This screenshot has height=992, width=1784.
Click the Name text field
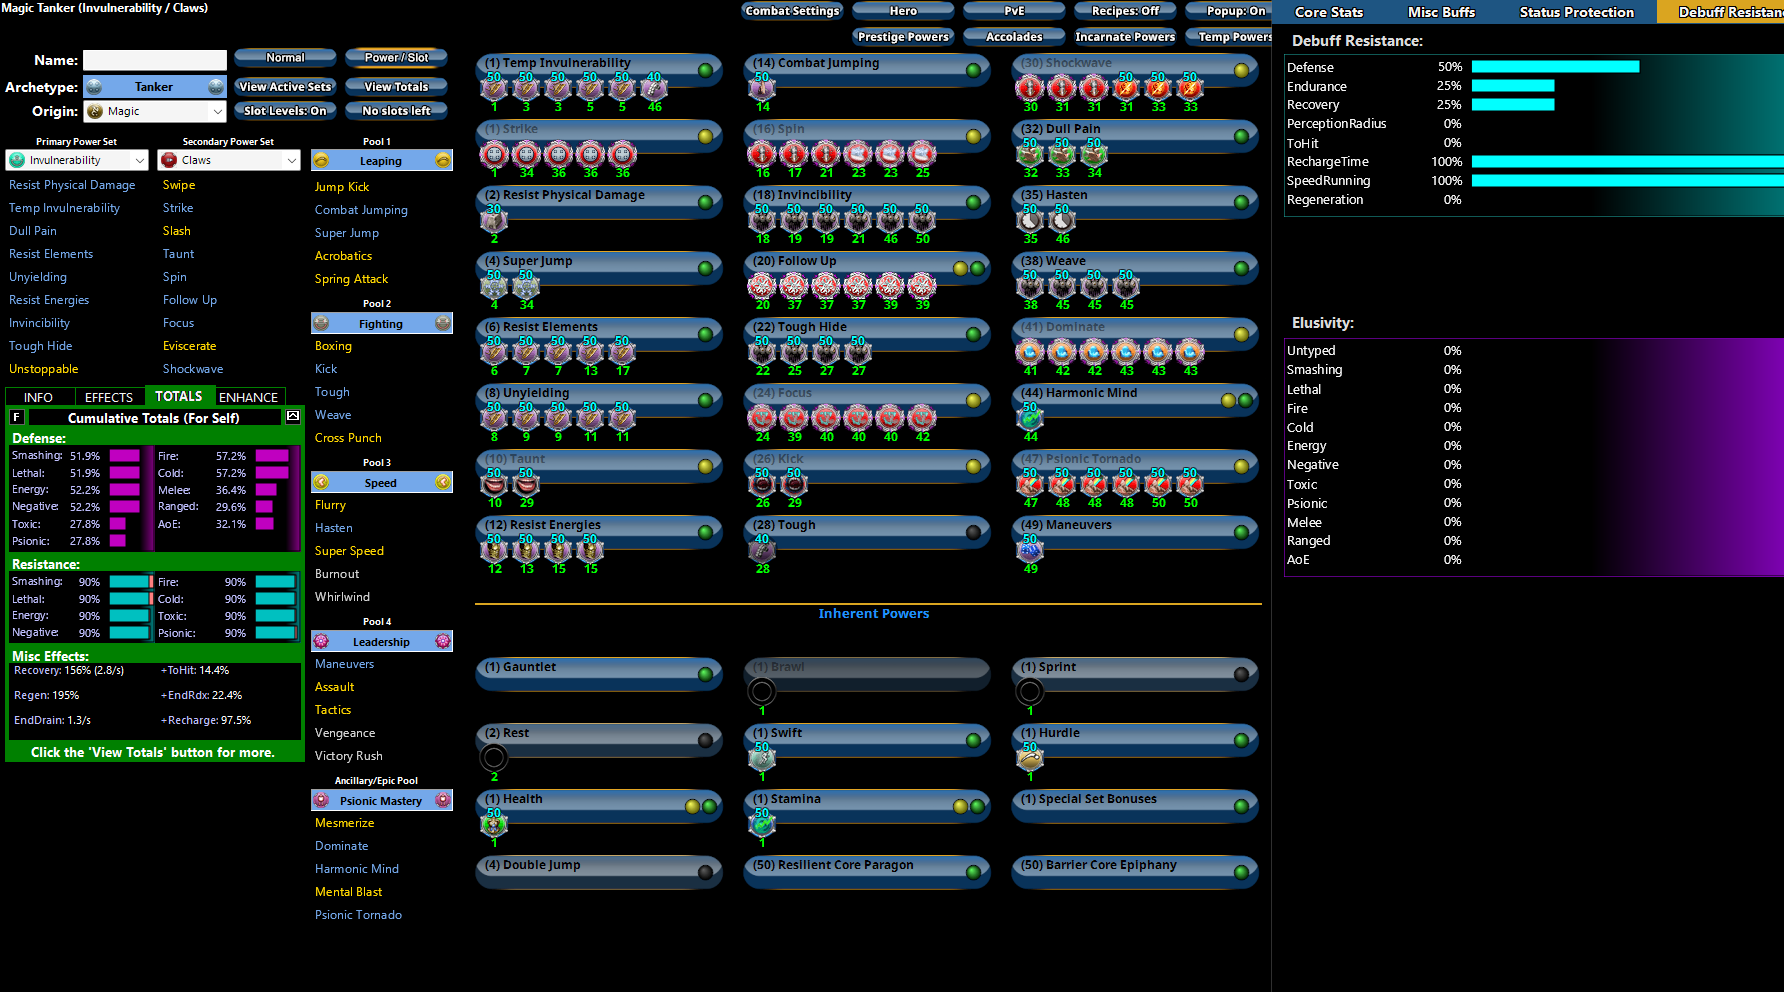point(155,60)
